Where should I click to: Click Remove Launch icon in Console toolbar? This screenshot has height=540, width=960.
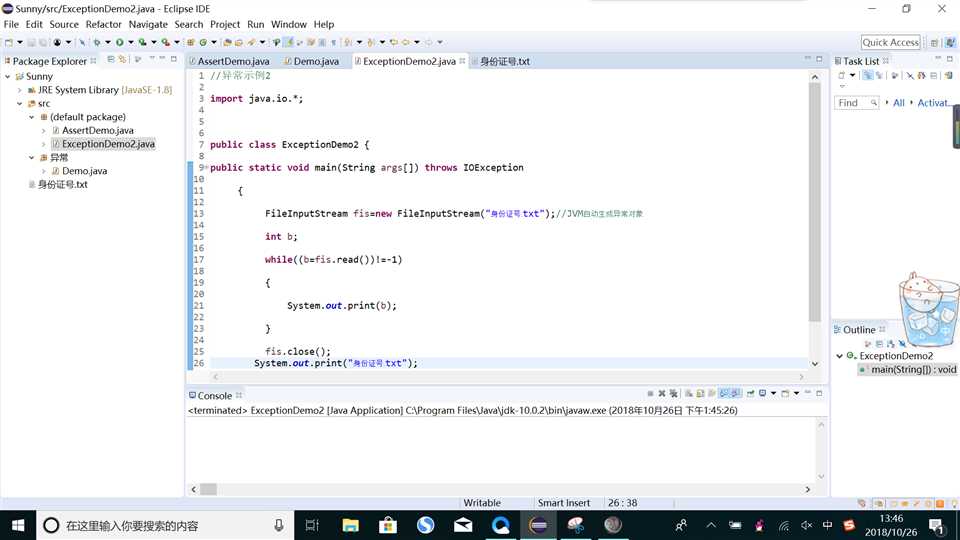click(x=662, y=393)
